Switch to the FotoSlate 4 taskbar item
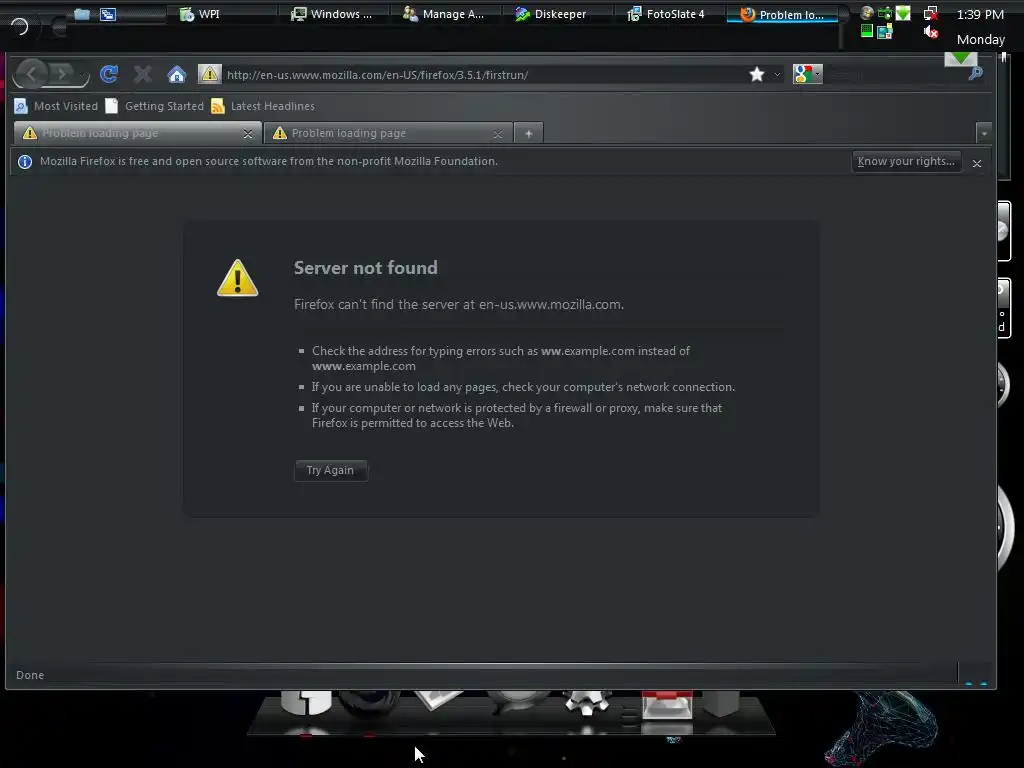This screenshot has height=768, width=1024. [670, 14]
